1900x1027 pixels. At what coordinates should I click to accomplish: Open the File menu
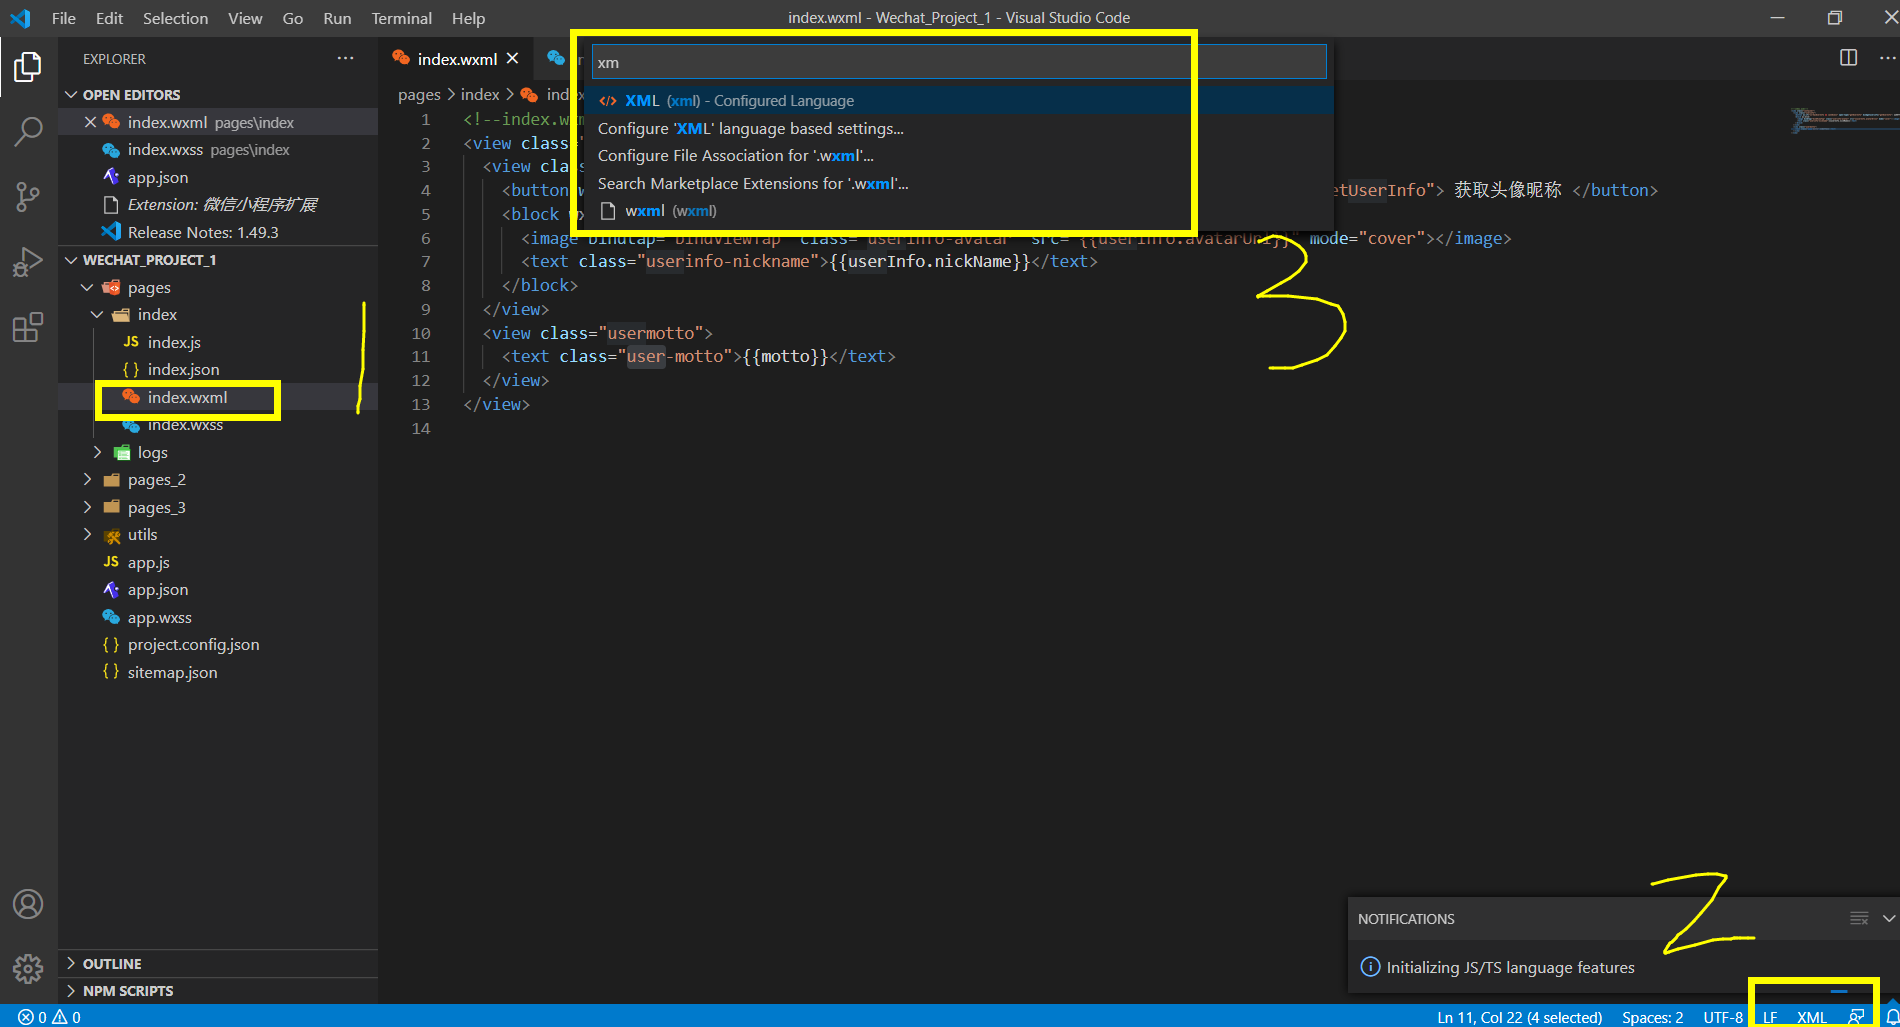pyautogui.click(x=63, y=18)
